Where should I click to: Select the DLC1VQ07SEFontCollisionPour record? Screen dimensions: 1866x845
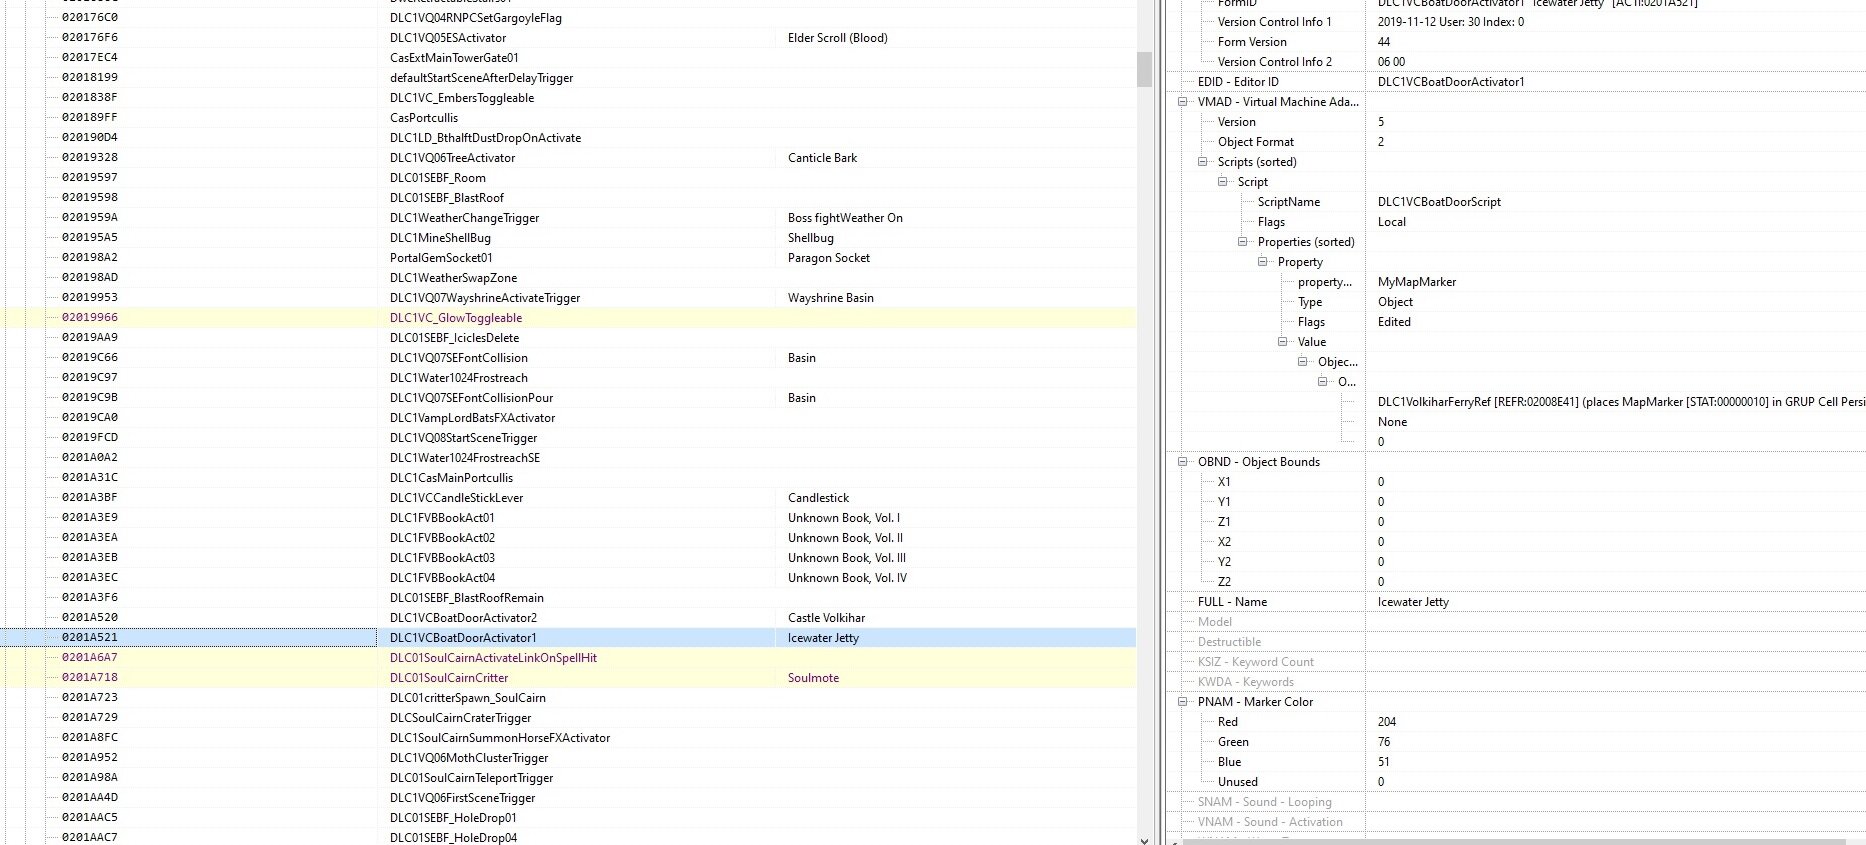pyautogui.click(x=568, y=398)
